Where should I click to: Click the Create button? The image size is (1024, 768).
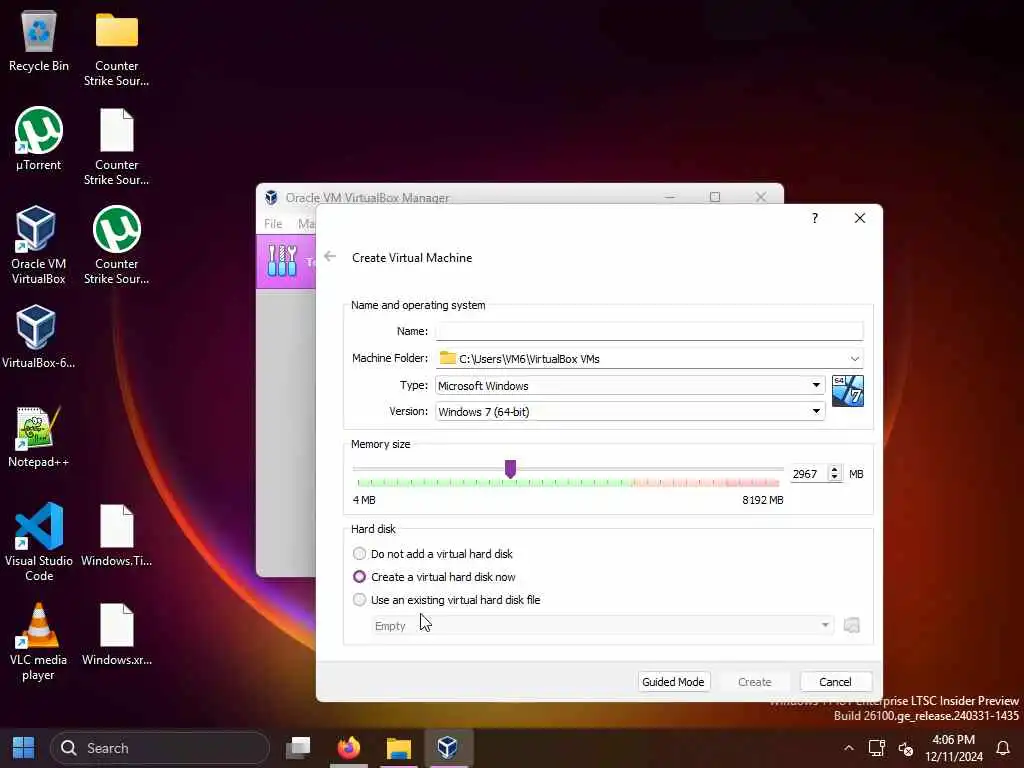coord(754,682)
